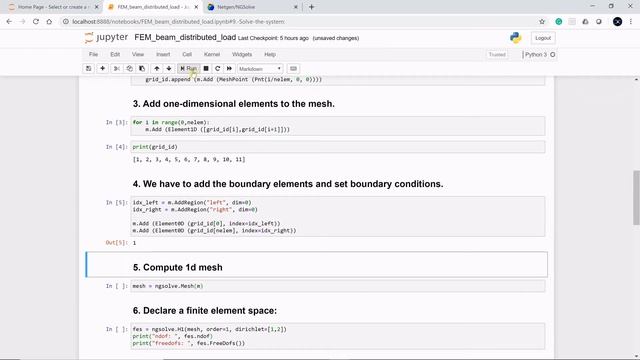Click the Trusted notebook indicator
This screenshot has height=360, width=640.
[x=497, y=54]
